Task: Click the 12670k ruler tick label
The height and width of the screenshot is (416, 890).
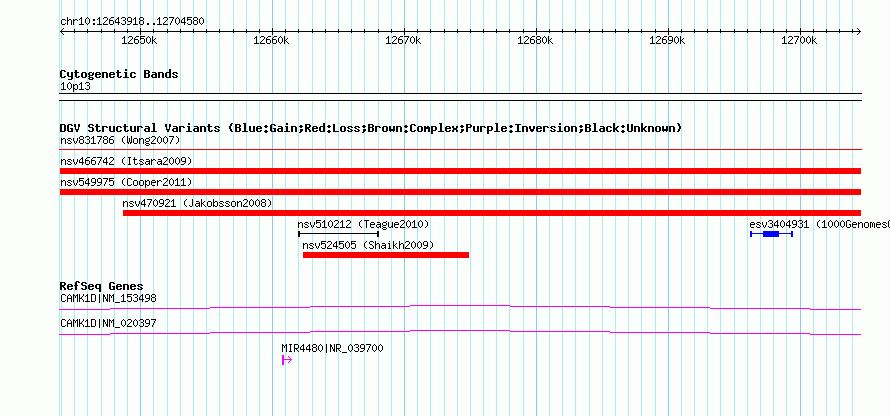Action: coord(404,40)
